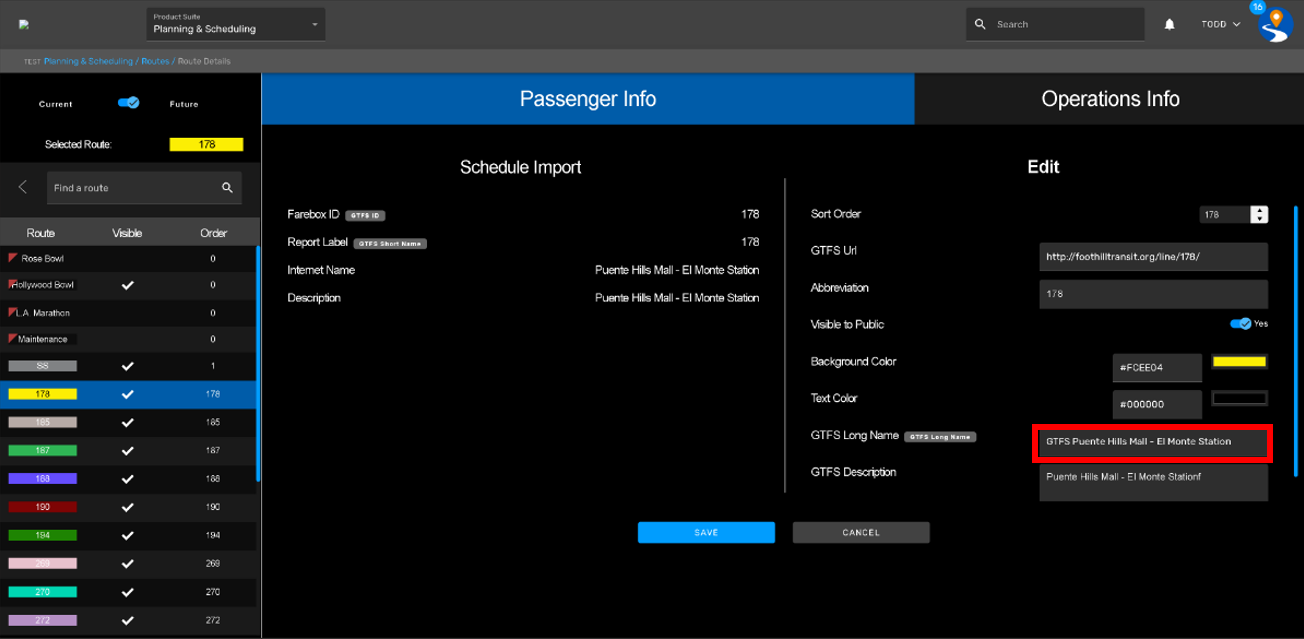1304x639 pixels.
Task: Switch to the Operations Info tab
Action: coord(1109,99)
